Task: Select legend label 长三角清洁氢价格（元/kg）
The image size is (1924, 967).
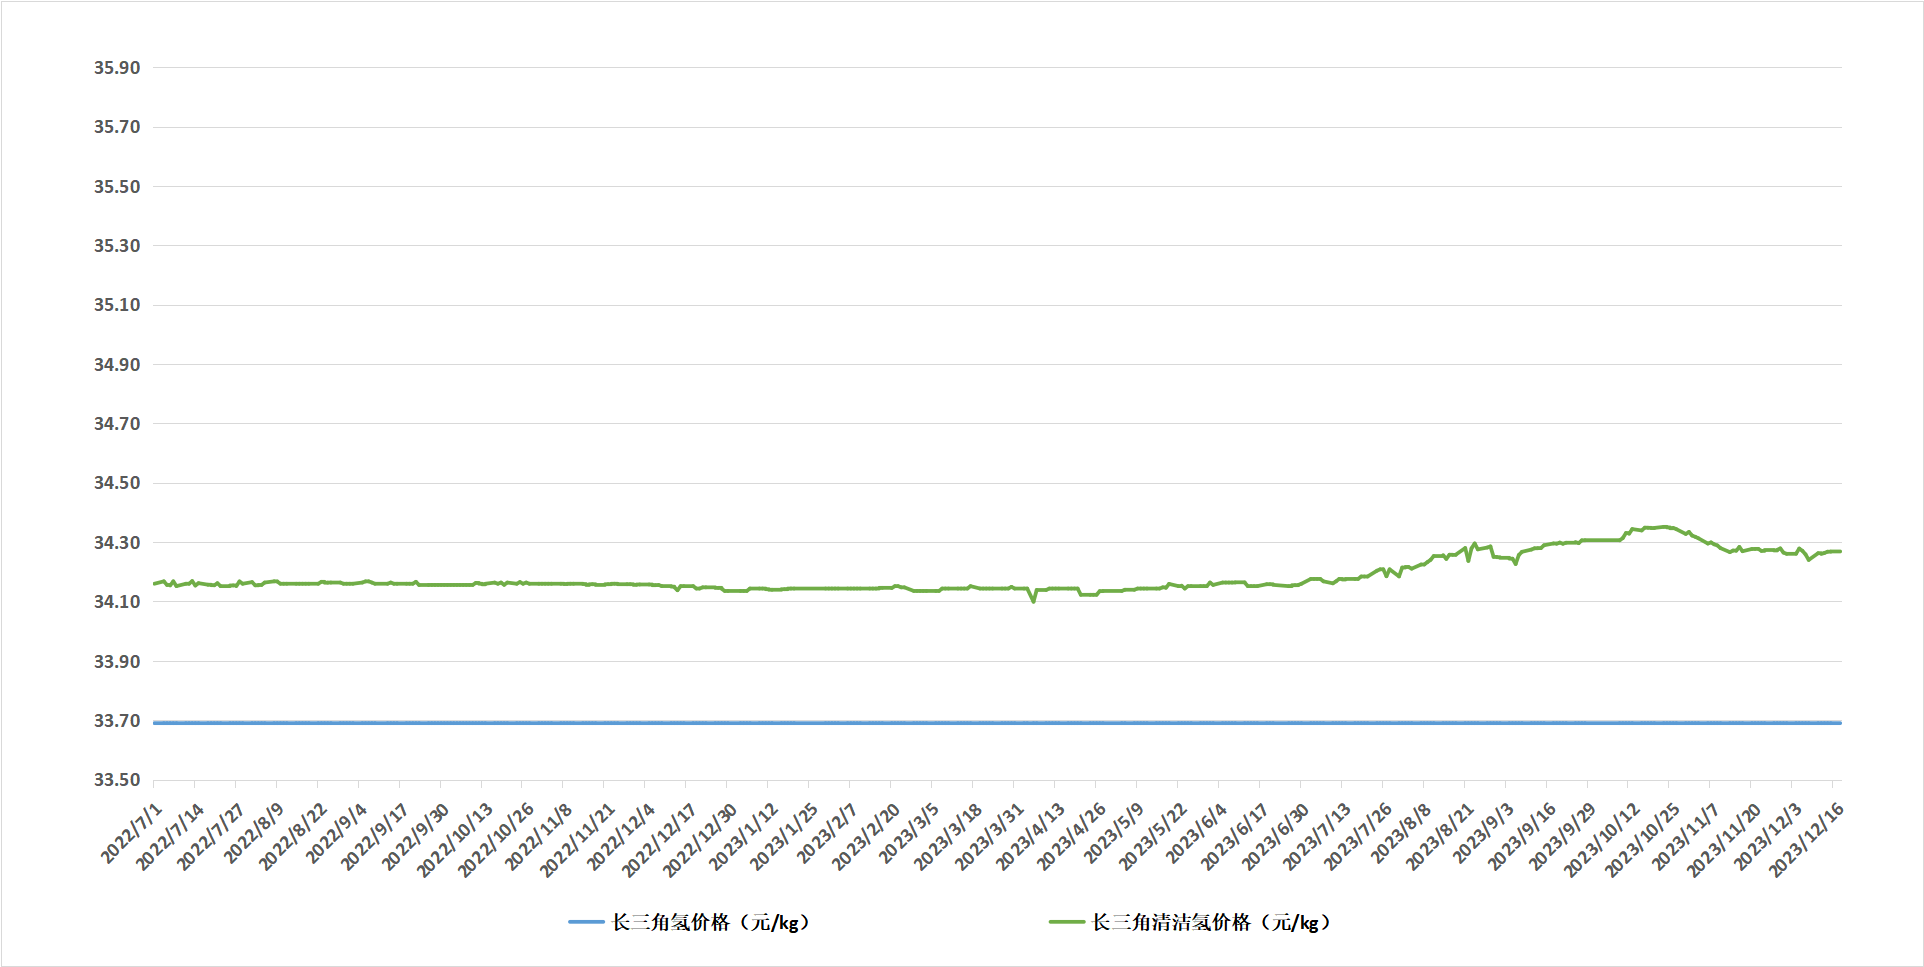Action: click(1211, 922)
